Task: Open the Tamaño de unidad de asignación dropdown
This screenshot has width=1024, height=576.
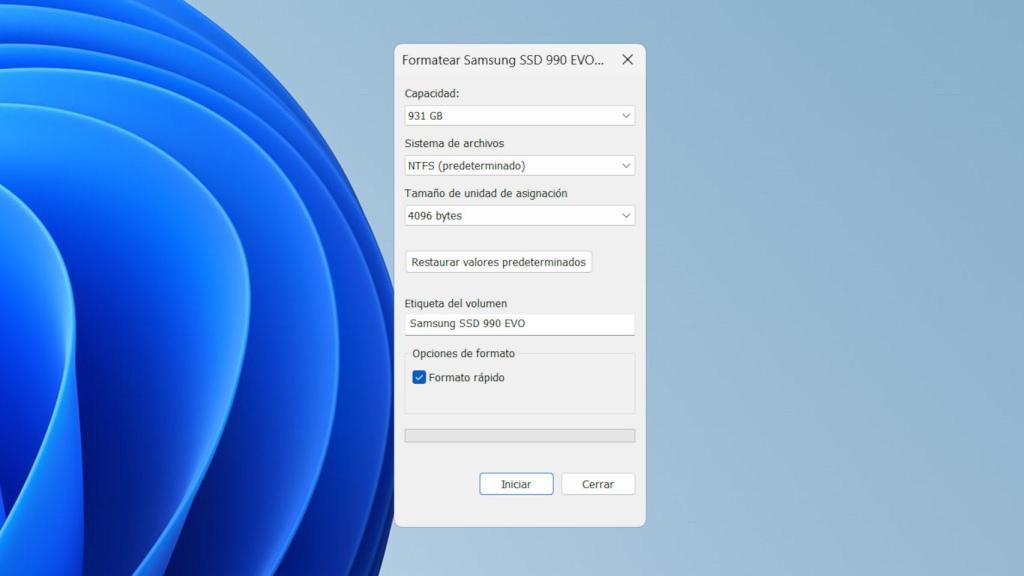Action: pos(627,215)
